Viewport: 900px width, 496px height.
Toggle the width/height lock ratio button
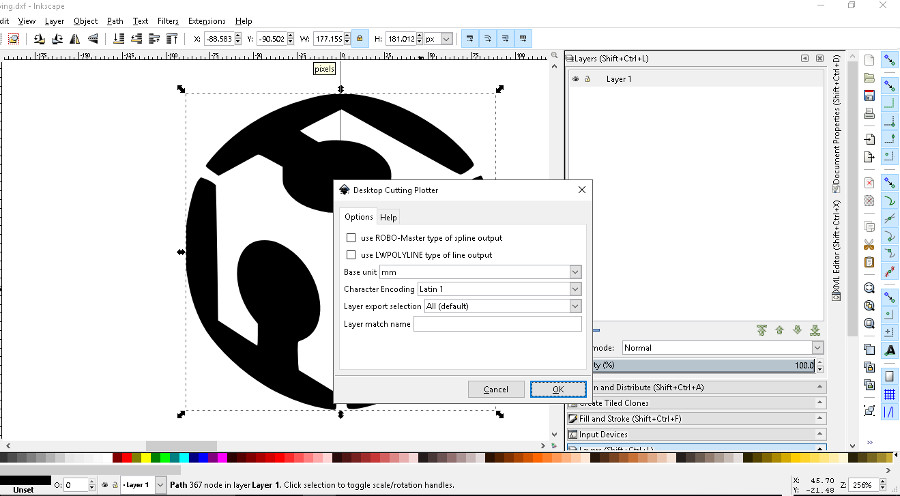[x=360, y=39]
